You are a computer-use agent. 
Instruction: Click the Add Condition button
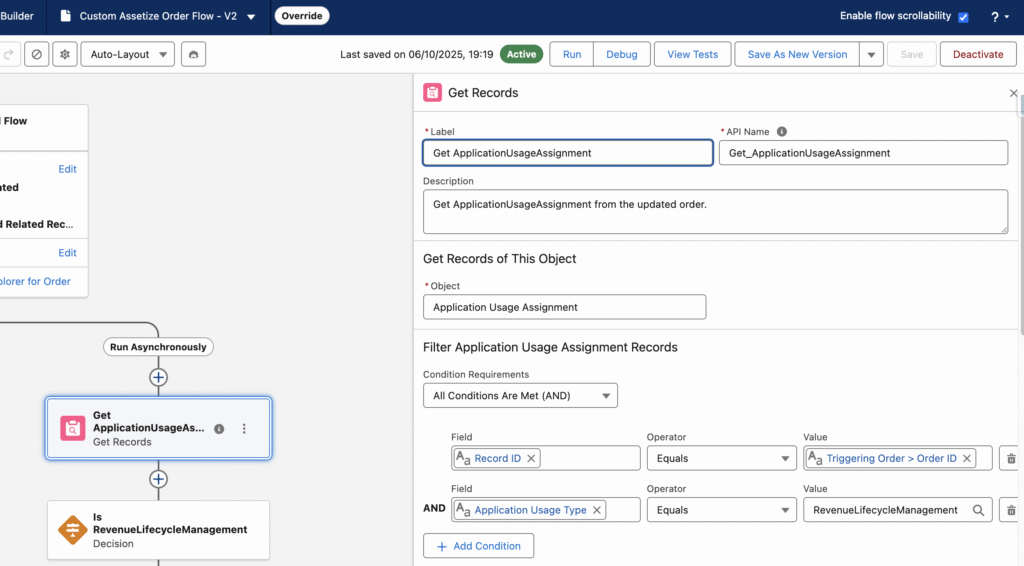pyautogui.click(x=478, y=546)
